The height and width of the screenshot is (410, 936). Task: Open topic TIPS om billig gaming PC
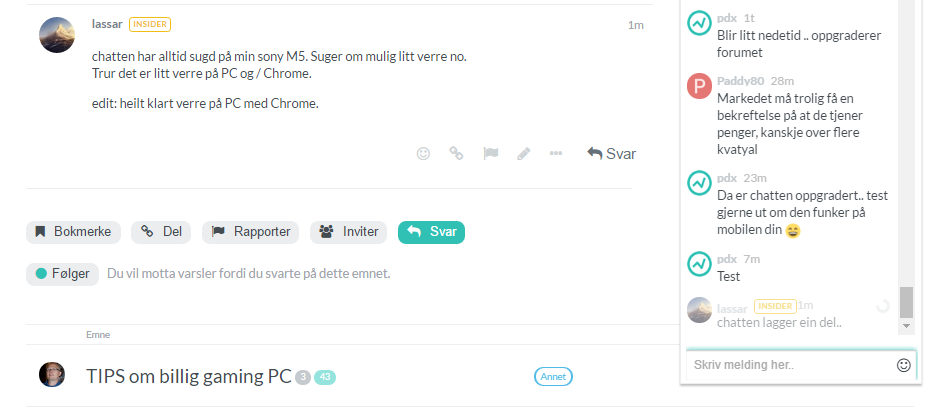[x=189, y=376]
